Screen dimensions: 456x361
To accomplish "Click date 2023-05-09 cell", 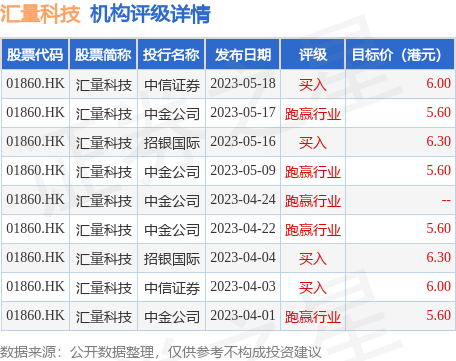I will [243, 170].
